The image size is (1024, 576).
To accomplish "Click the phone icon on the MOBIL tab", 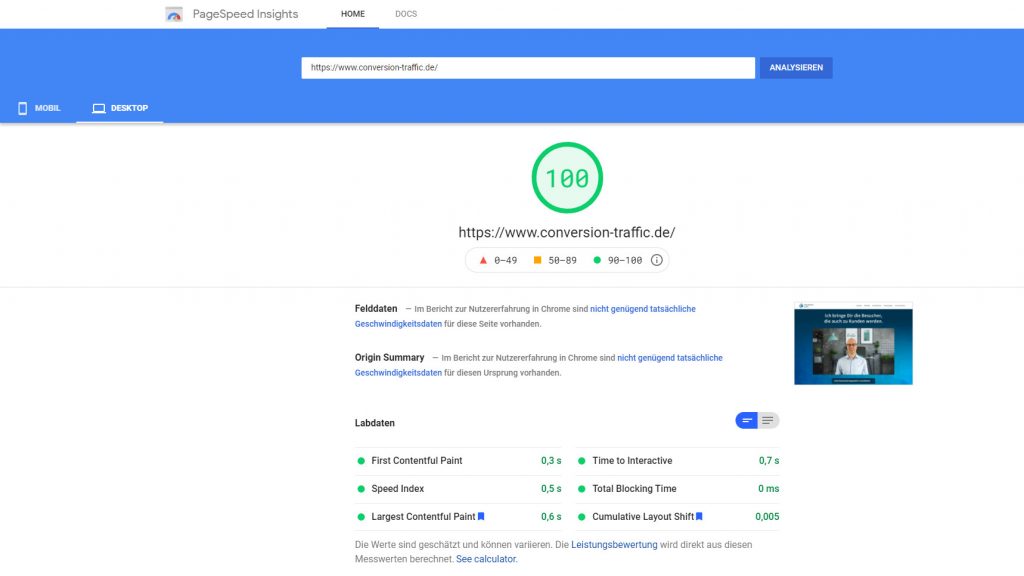I will [x=23, y=107].
